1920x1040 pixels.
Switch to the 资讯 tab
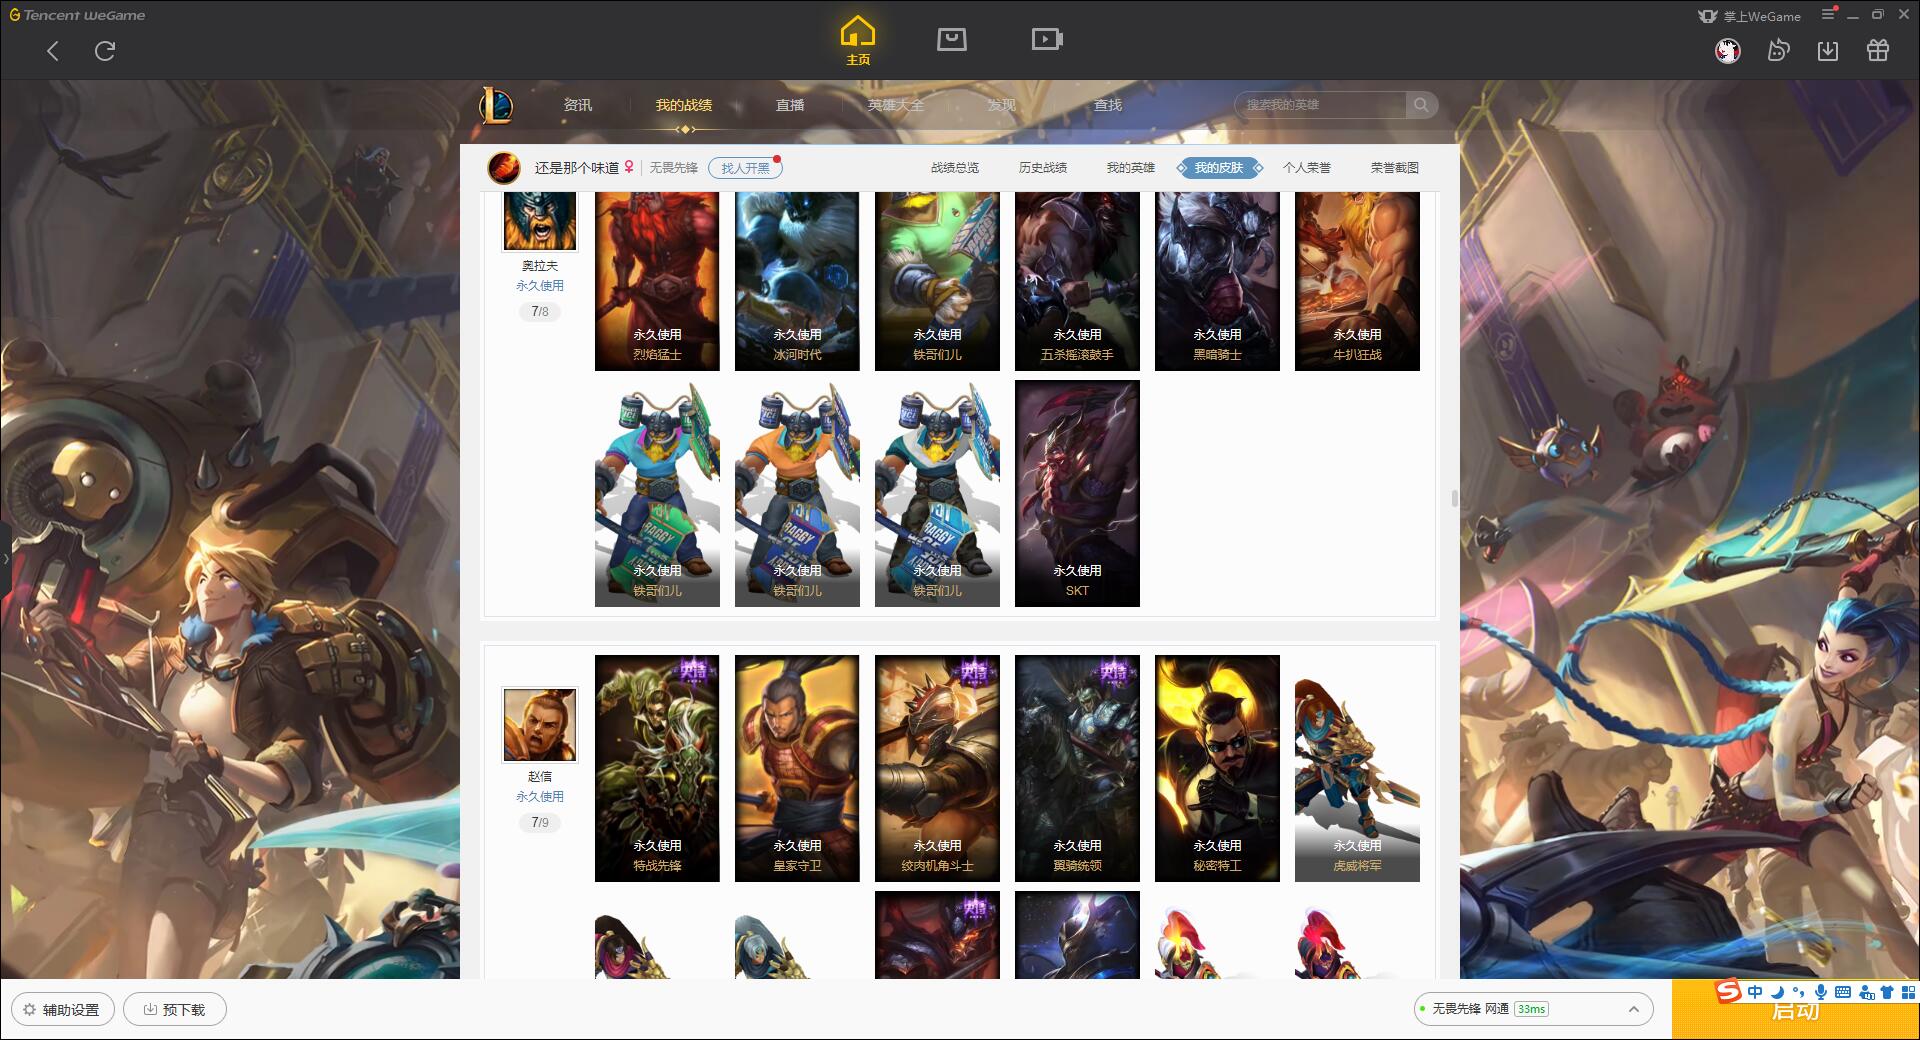577,105
